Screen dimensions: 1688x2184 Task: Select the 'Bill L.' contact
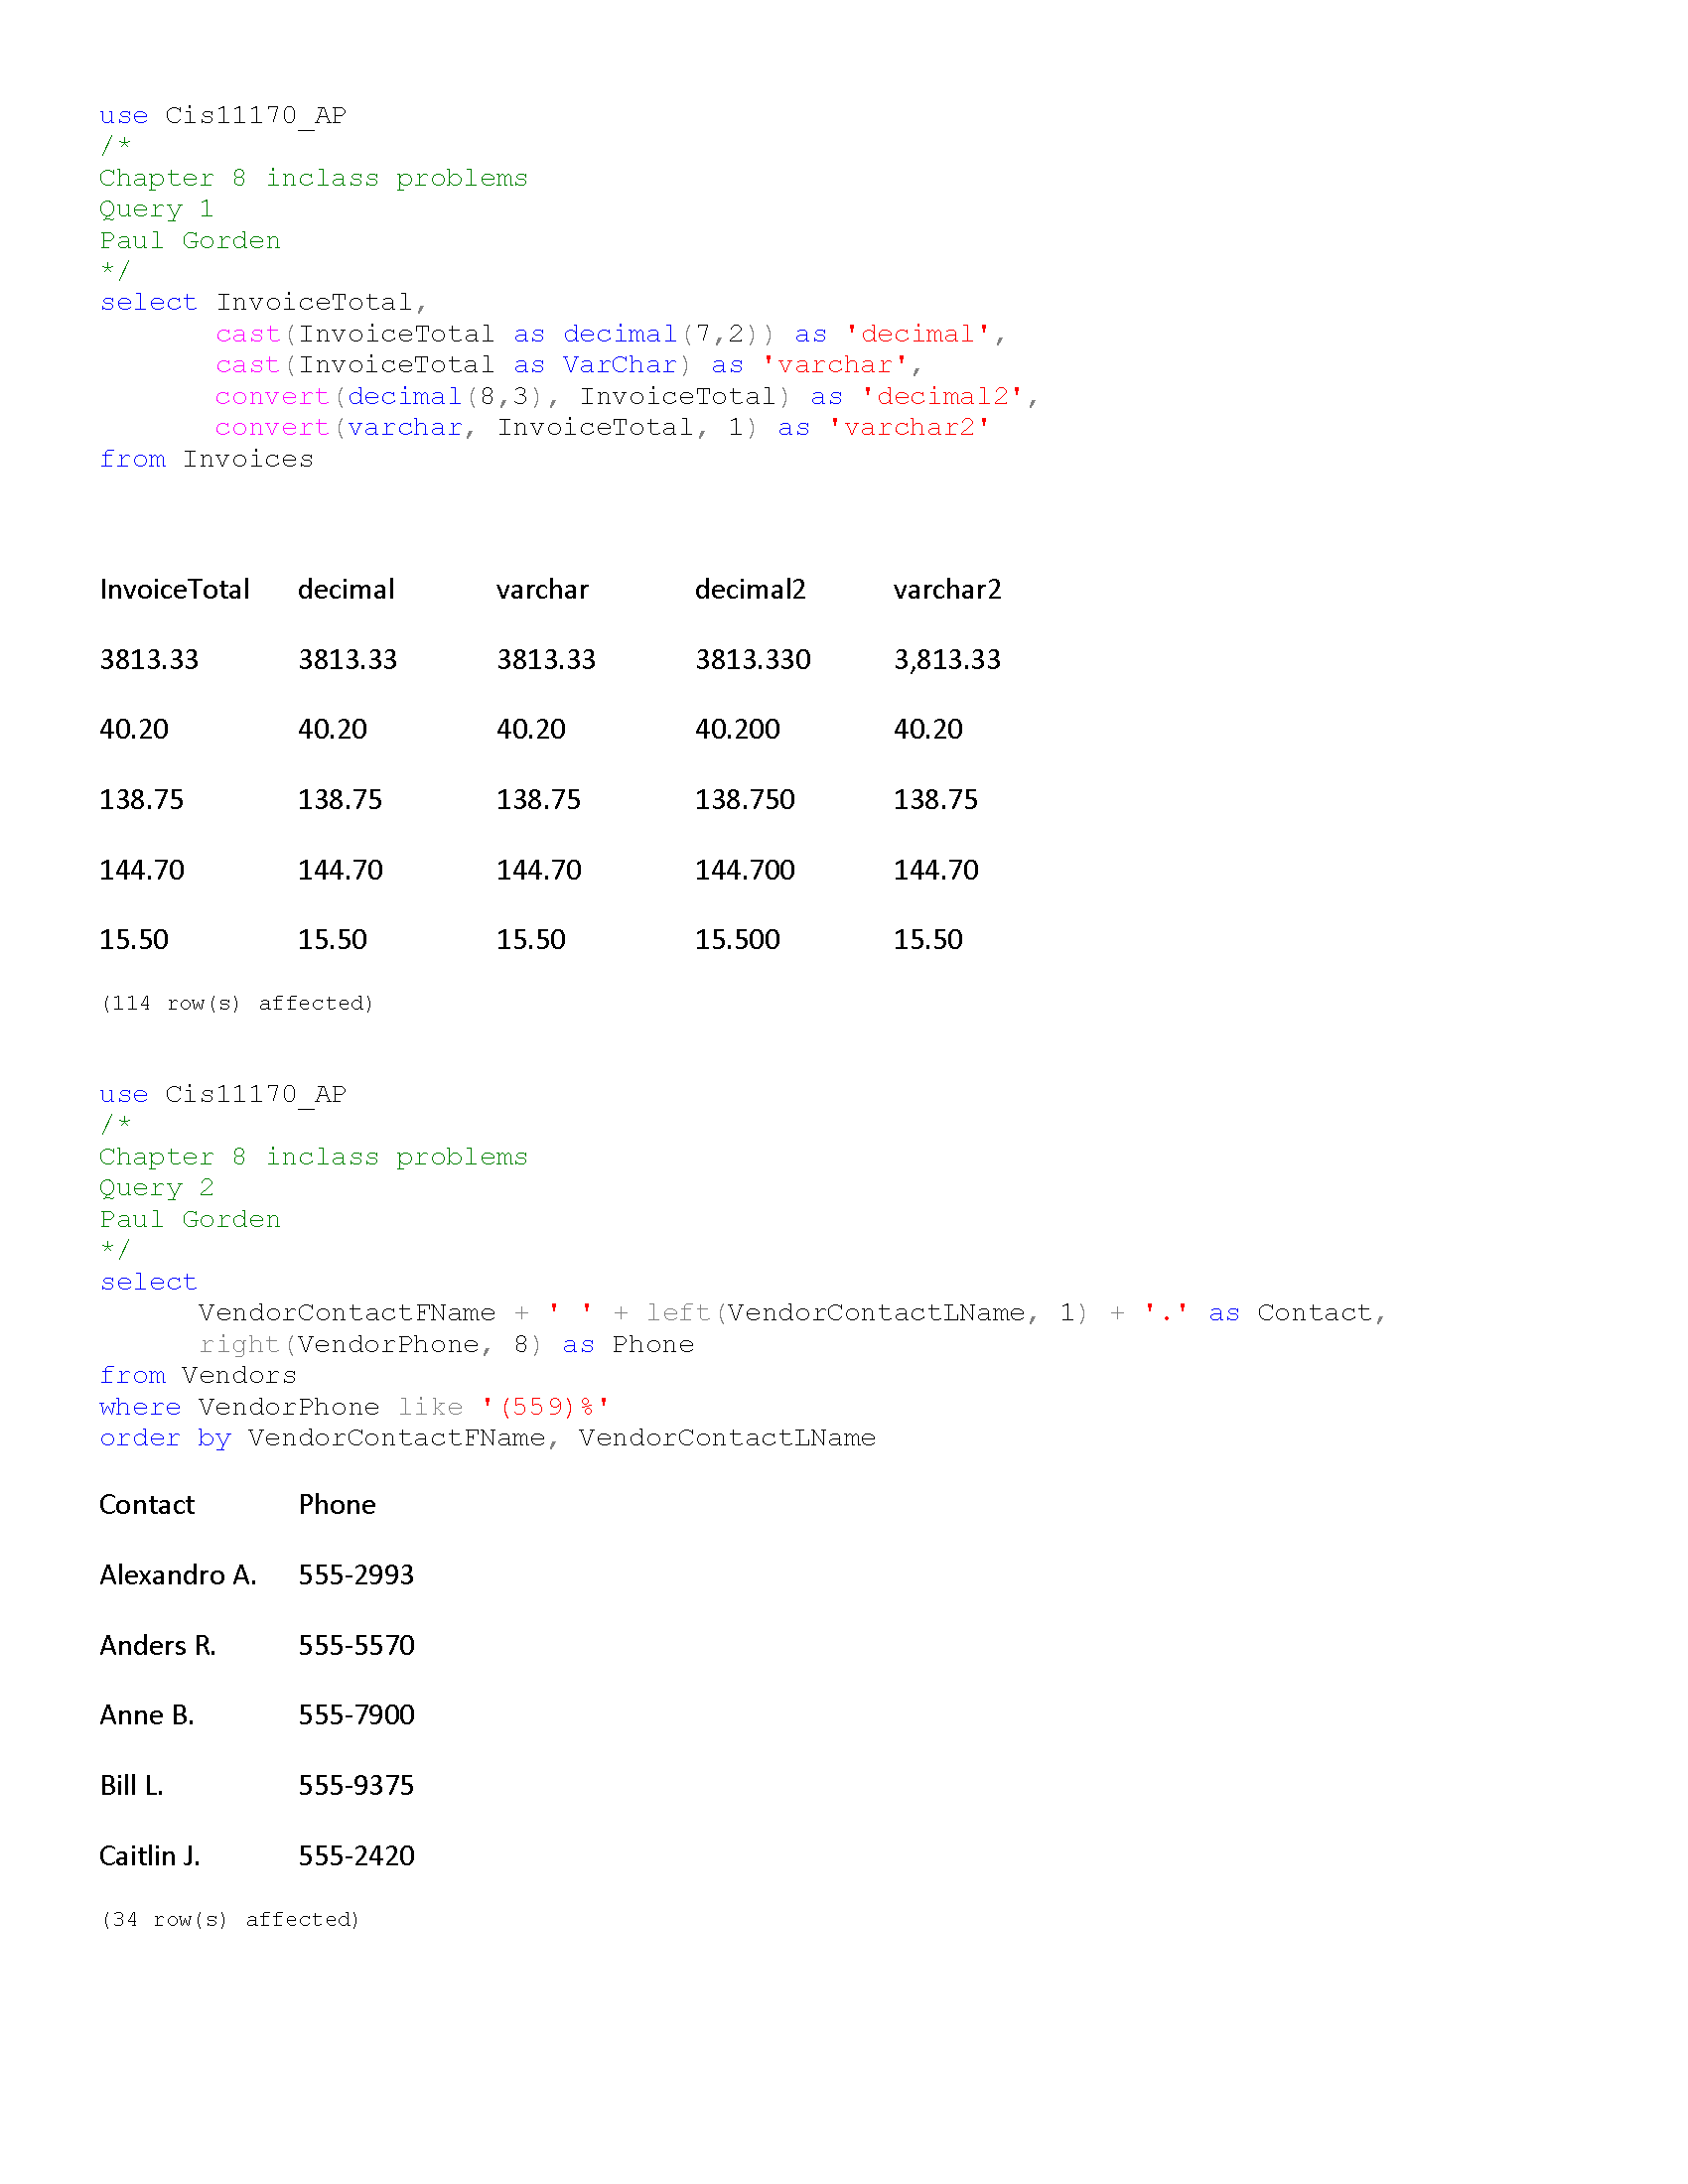tap(131, 1786)
